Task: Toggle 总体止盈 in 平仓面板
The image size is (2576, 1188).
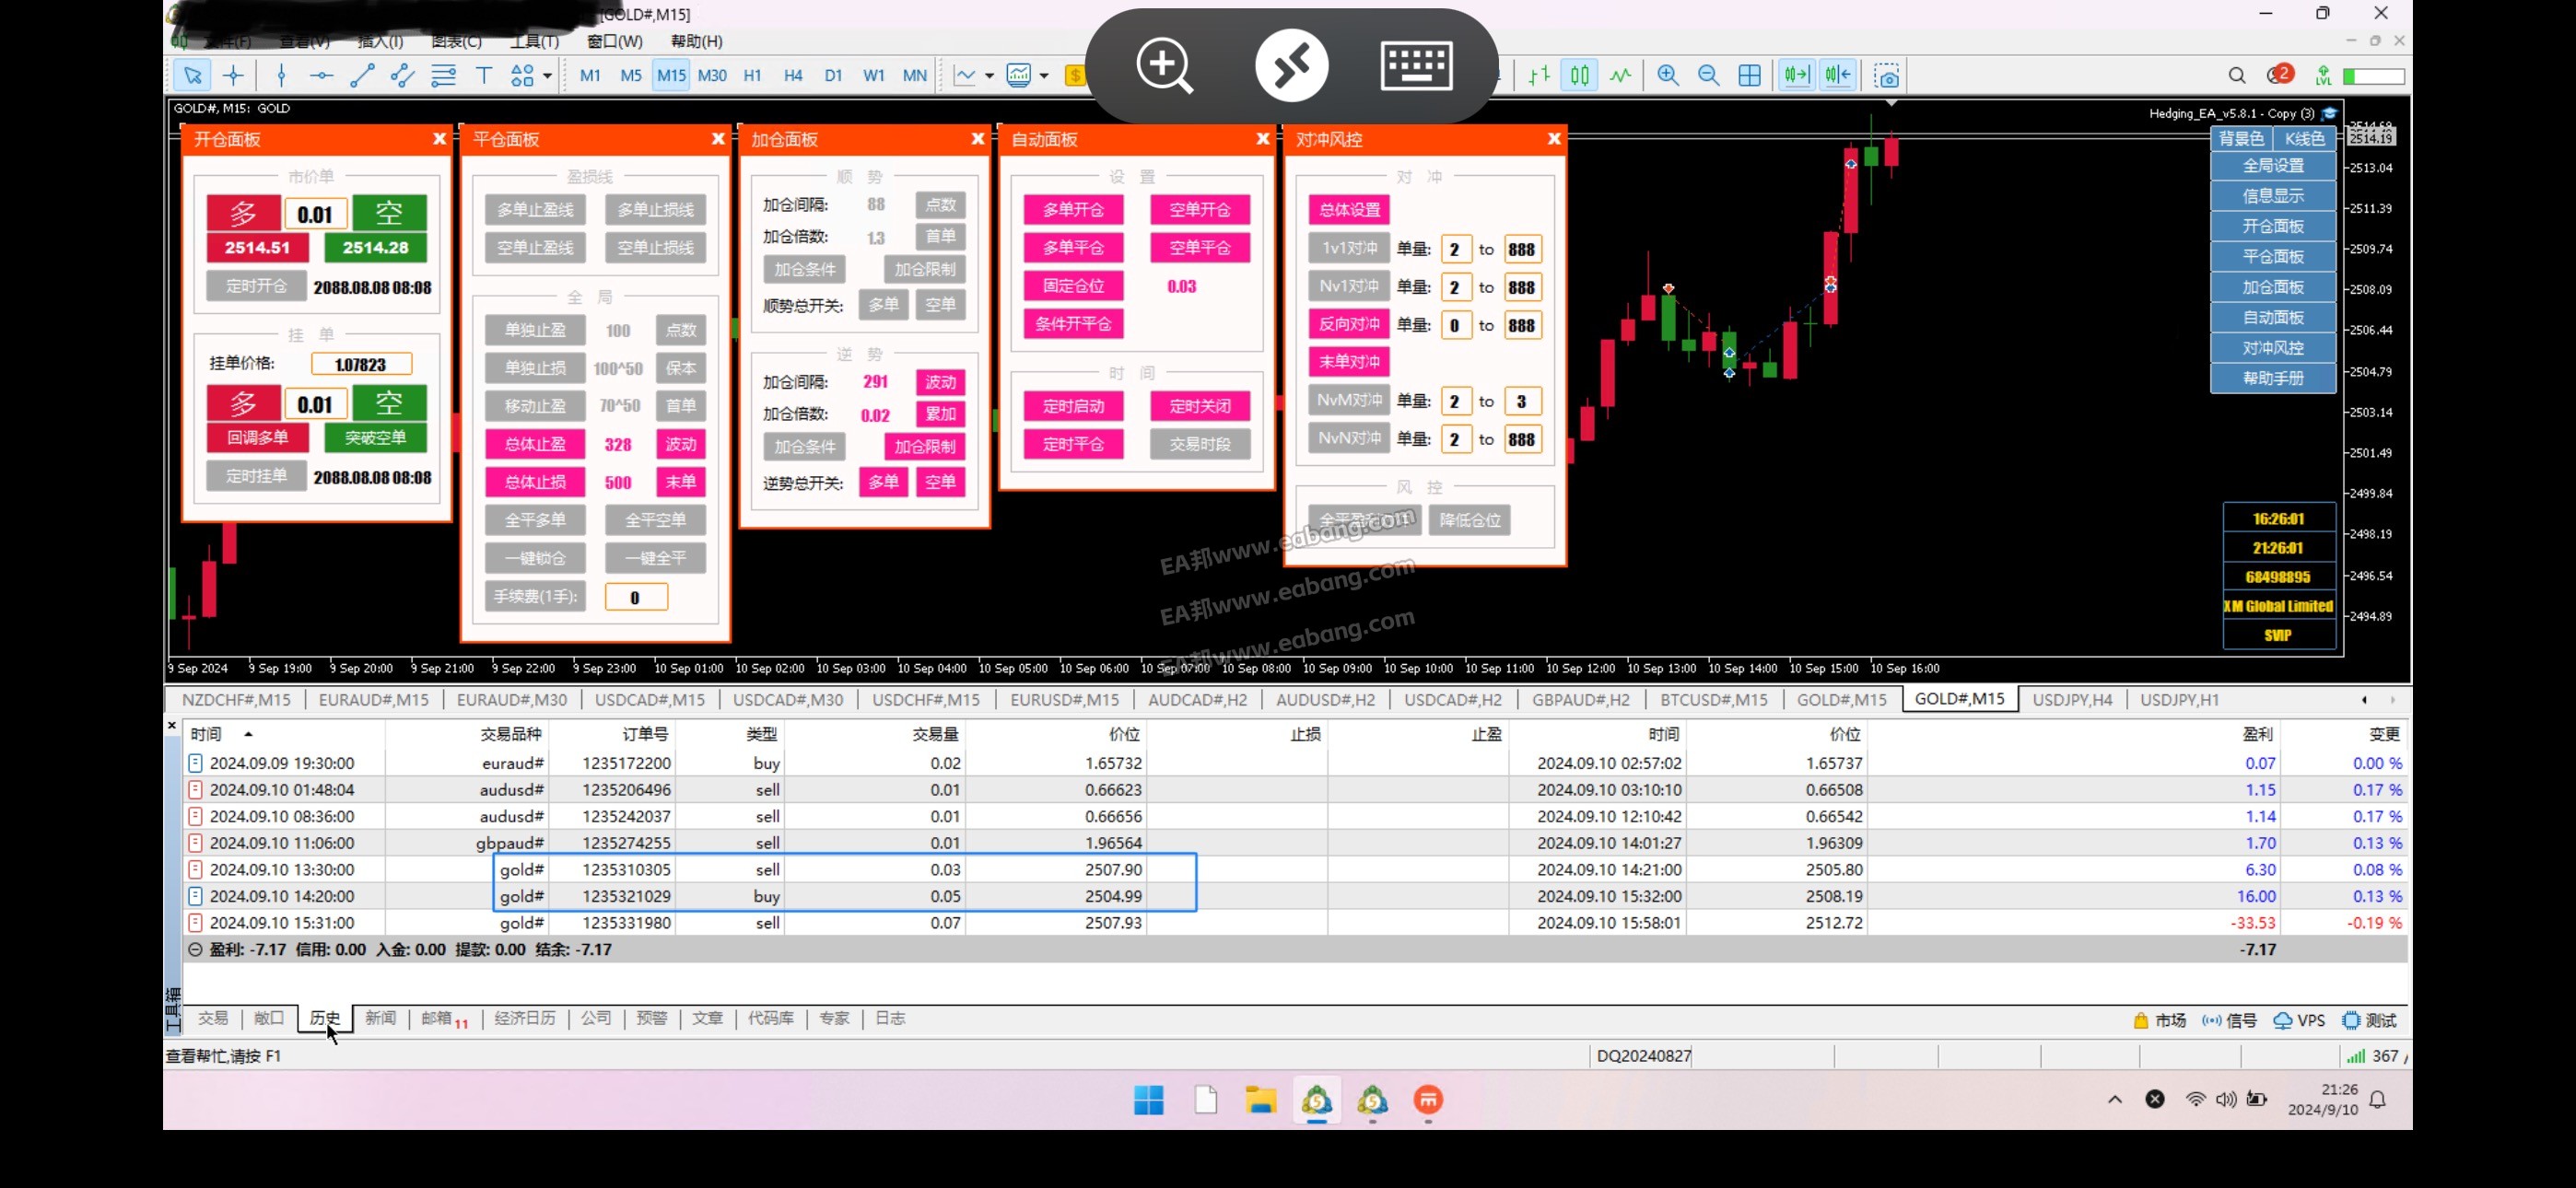Action: 535,444
